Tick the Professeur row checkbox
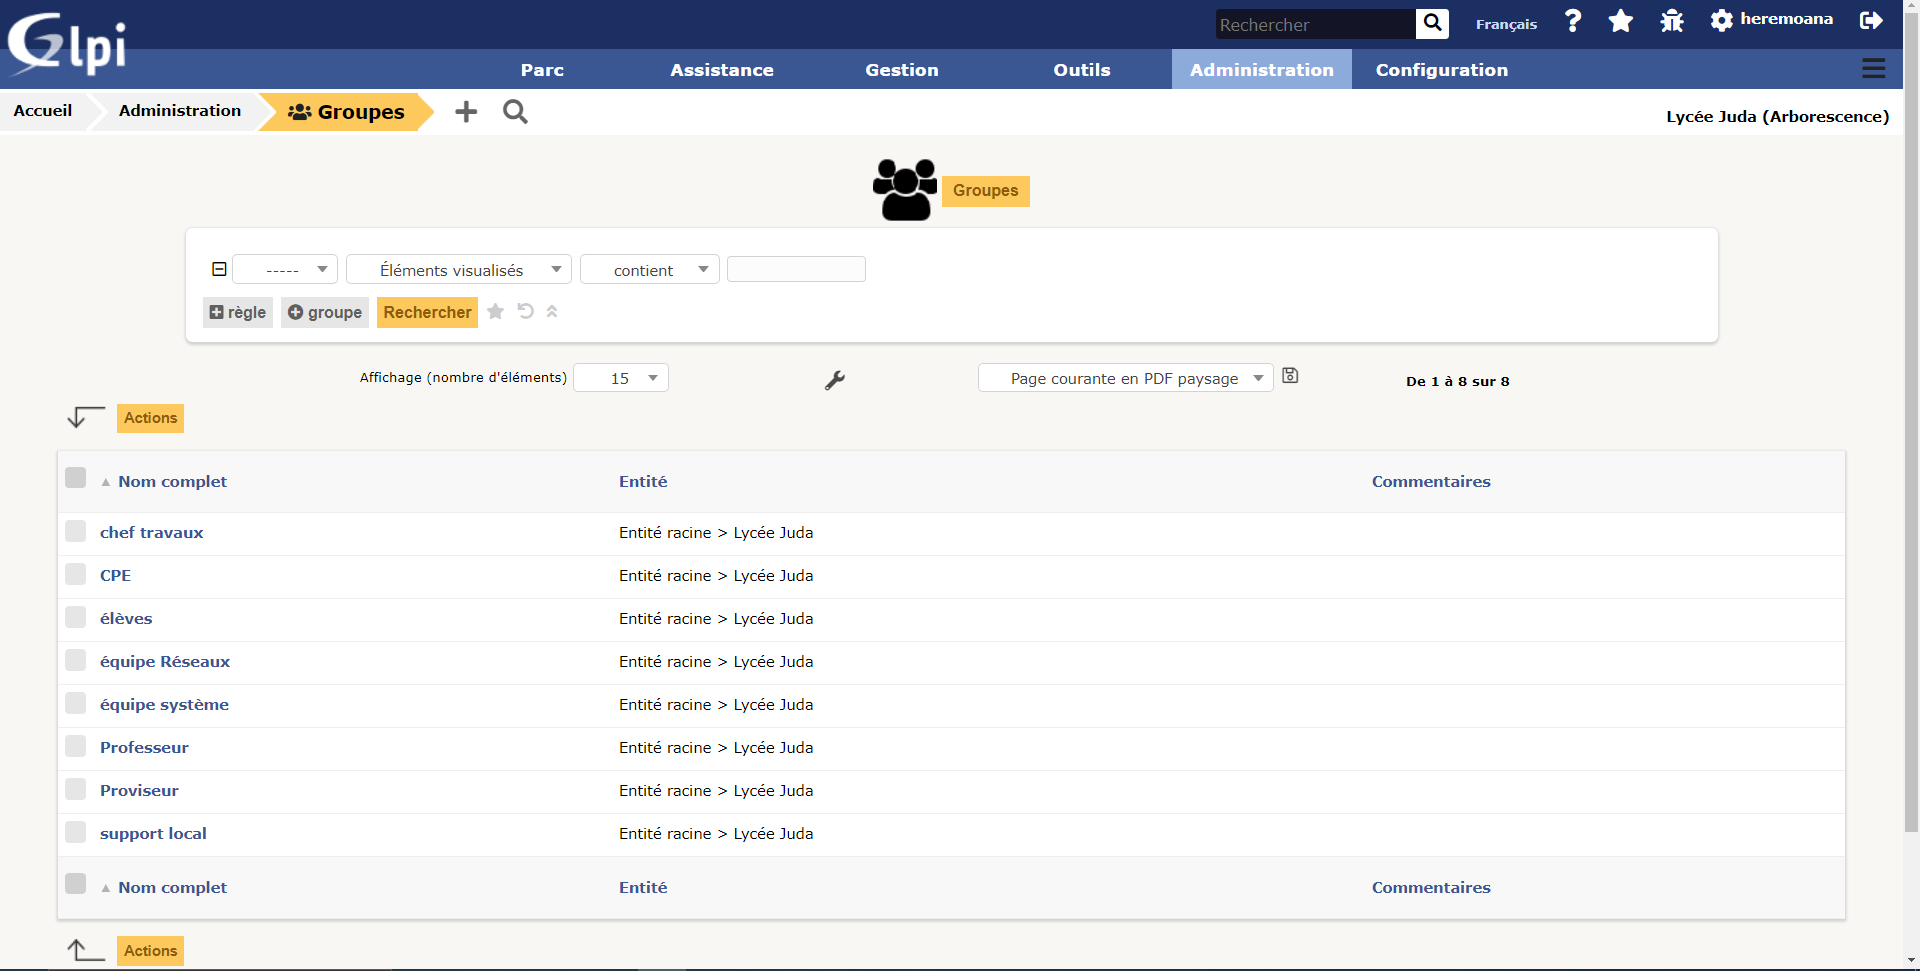Image resolution: width=1920 pixels, height=971 pixels. pos(76,746)
